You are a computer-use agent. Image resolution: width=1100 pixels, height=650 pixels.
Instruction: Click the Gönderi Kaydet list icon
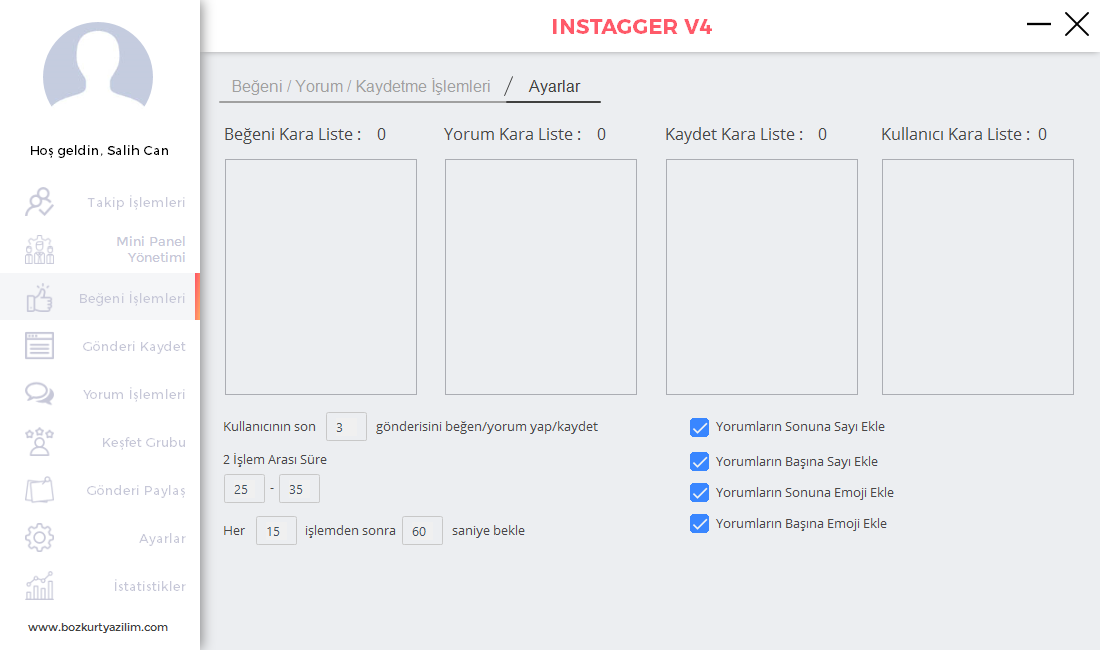pos(39,346)
